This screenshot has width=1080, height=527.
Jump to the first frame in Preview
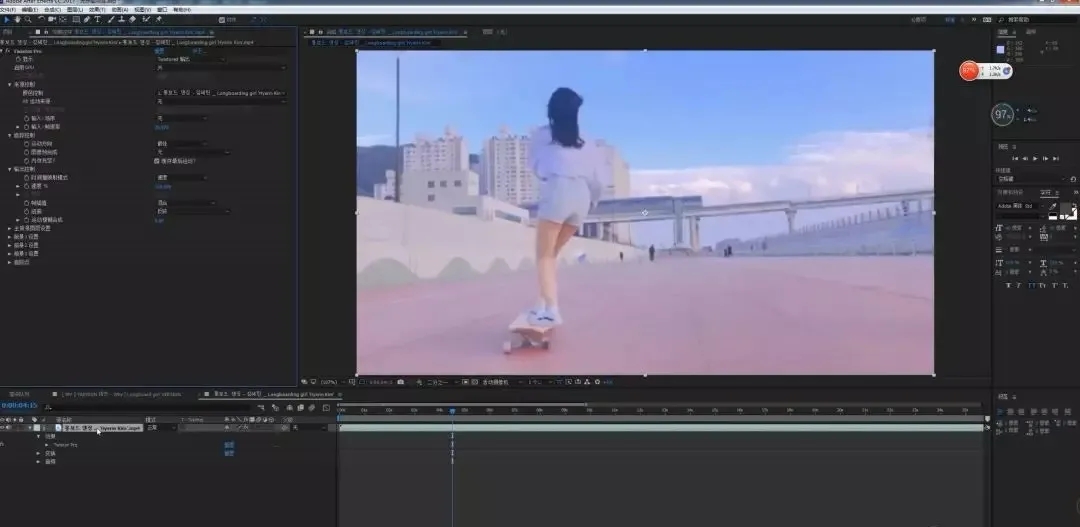[x=1015, y=158]
